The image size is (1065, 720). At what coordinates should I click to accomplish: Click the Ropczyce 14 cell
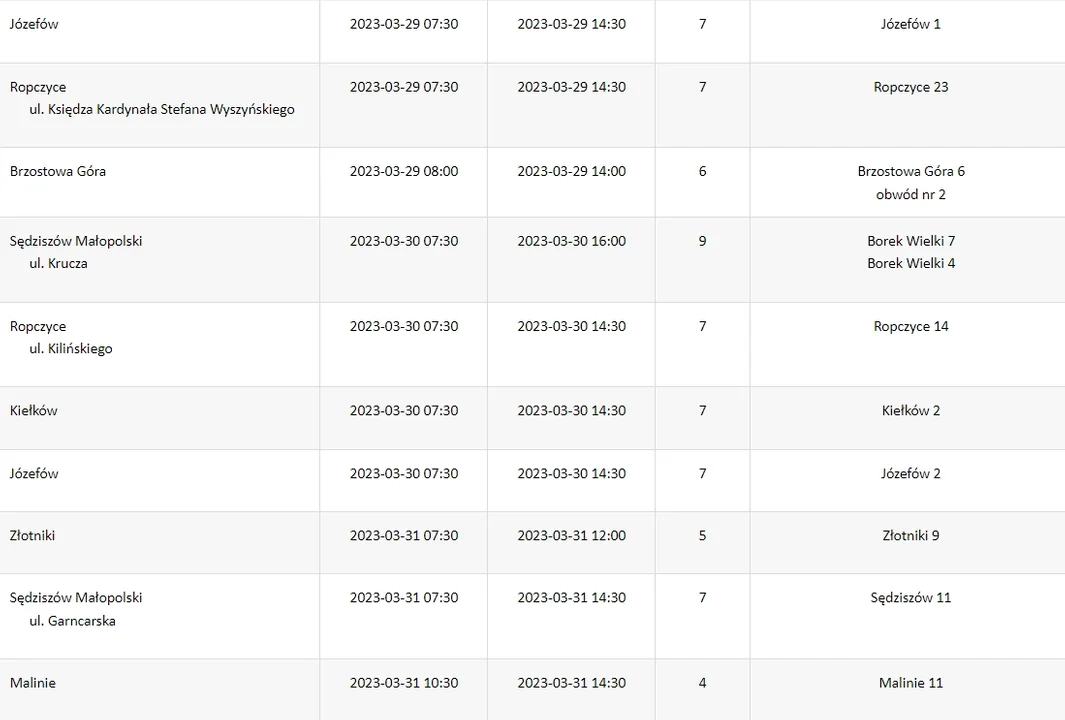point(910,327)
